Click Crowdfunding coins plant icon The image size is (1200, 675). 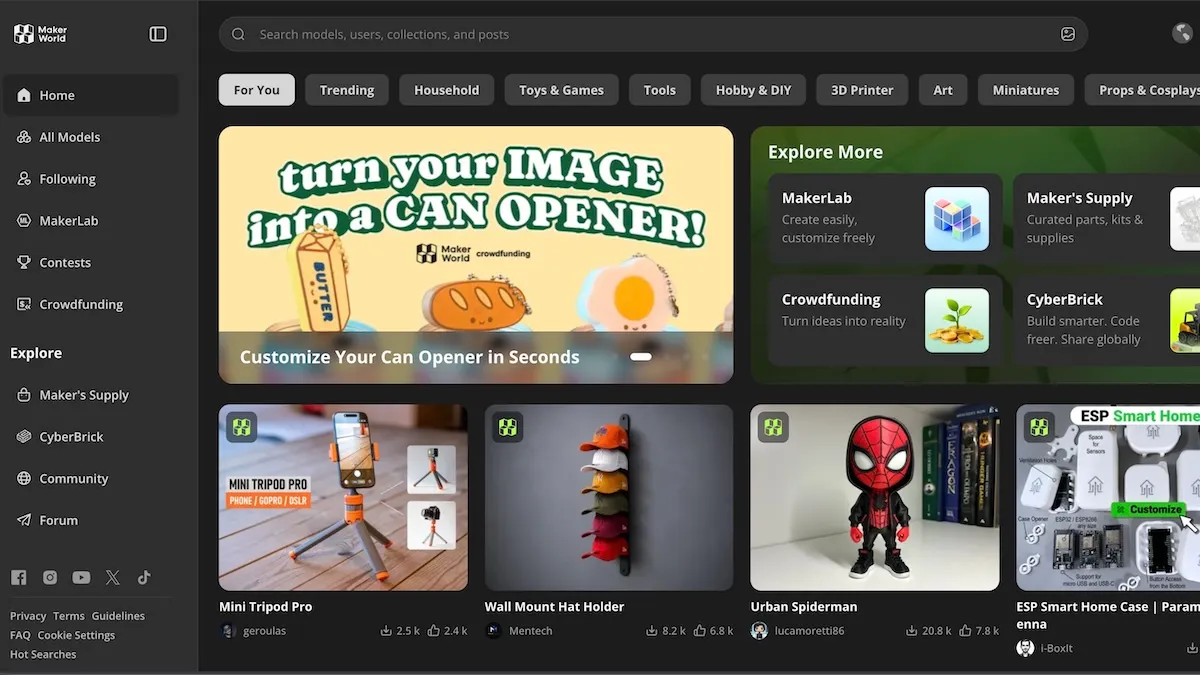coord(957,320)
